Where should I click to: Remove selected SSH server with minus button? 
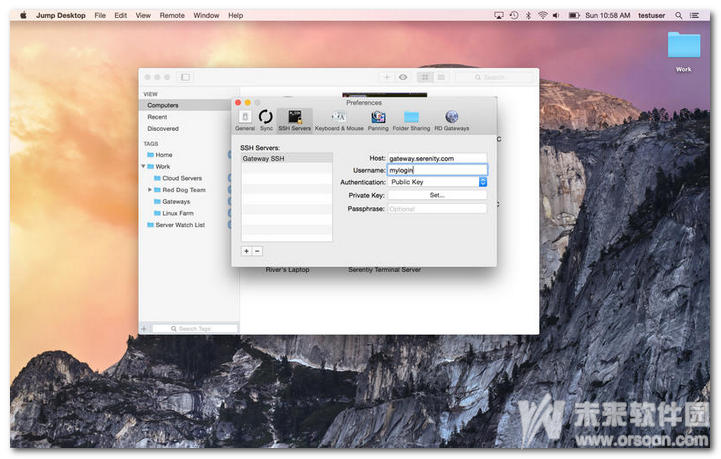click(258, 251)
